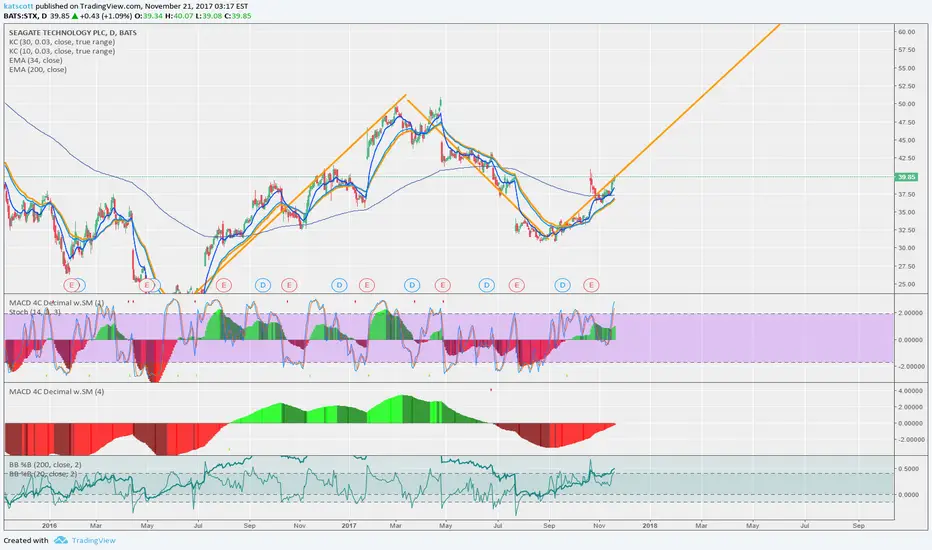Click the late January 2016 earnings E marker
The width and height of the screenshot is (932, 550).
pos(72,285)
